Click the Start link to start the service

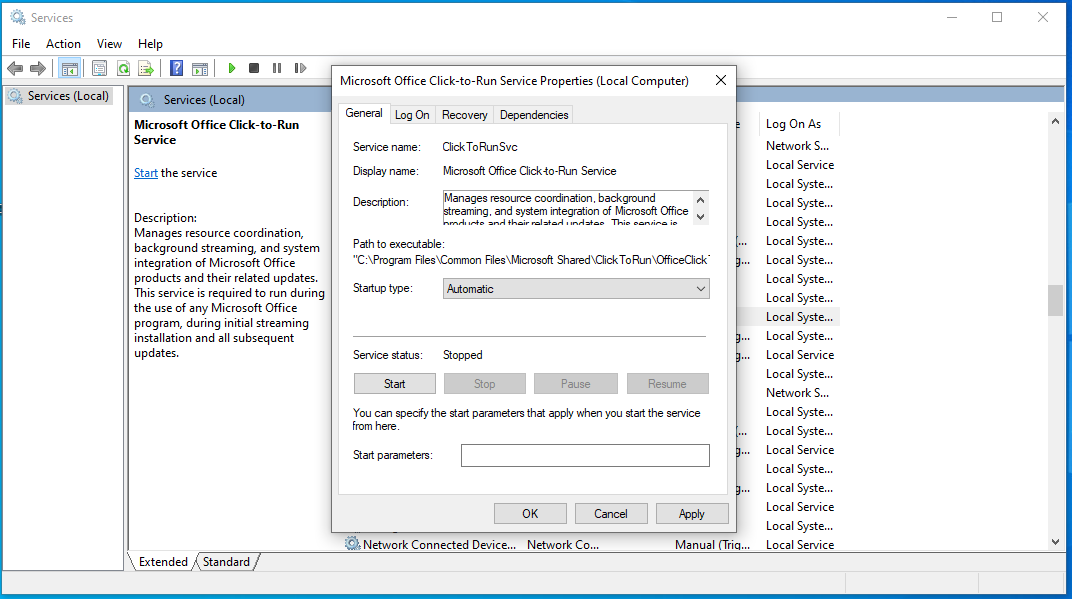pyautogui.click(x=146, y=173)
